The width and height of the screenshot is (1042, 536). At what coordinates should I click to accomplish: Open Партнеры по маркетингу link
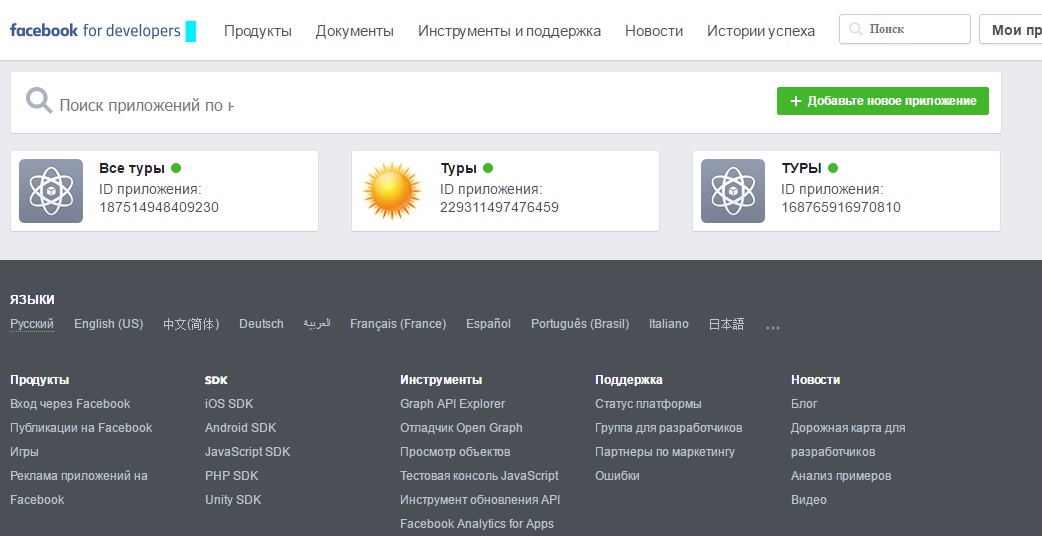click(665, 452)
